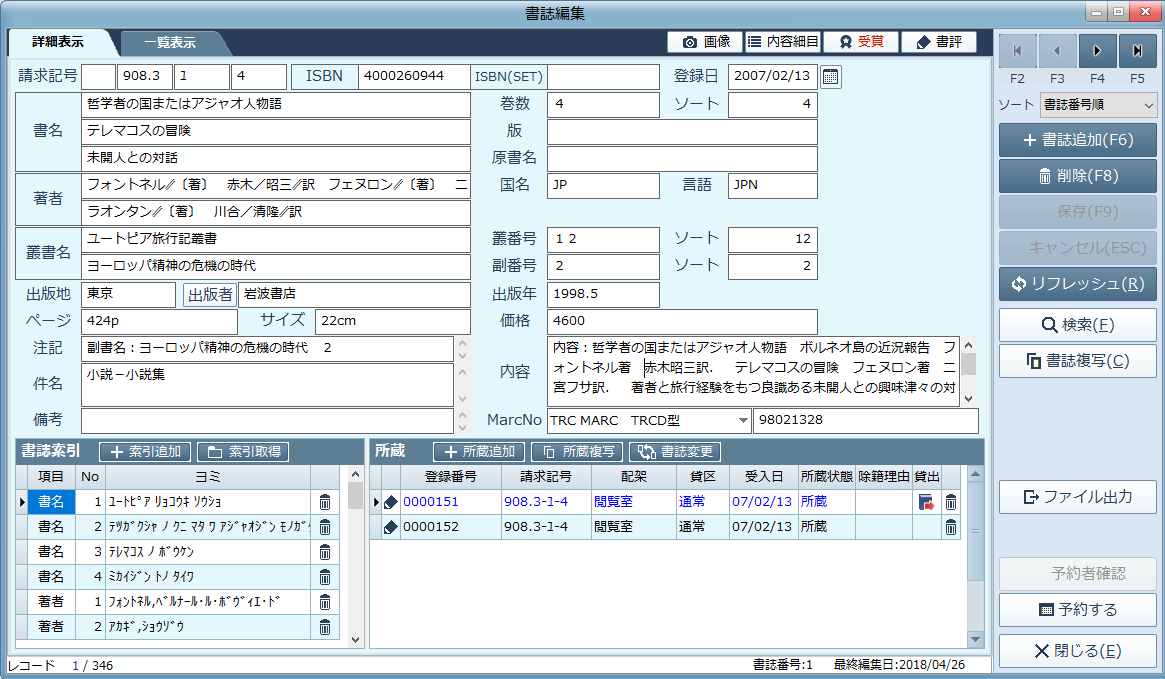Delete index row 書名 1 trash icon

coord(325,502)
